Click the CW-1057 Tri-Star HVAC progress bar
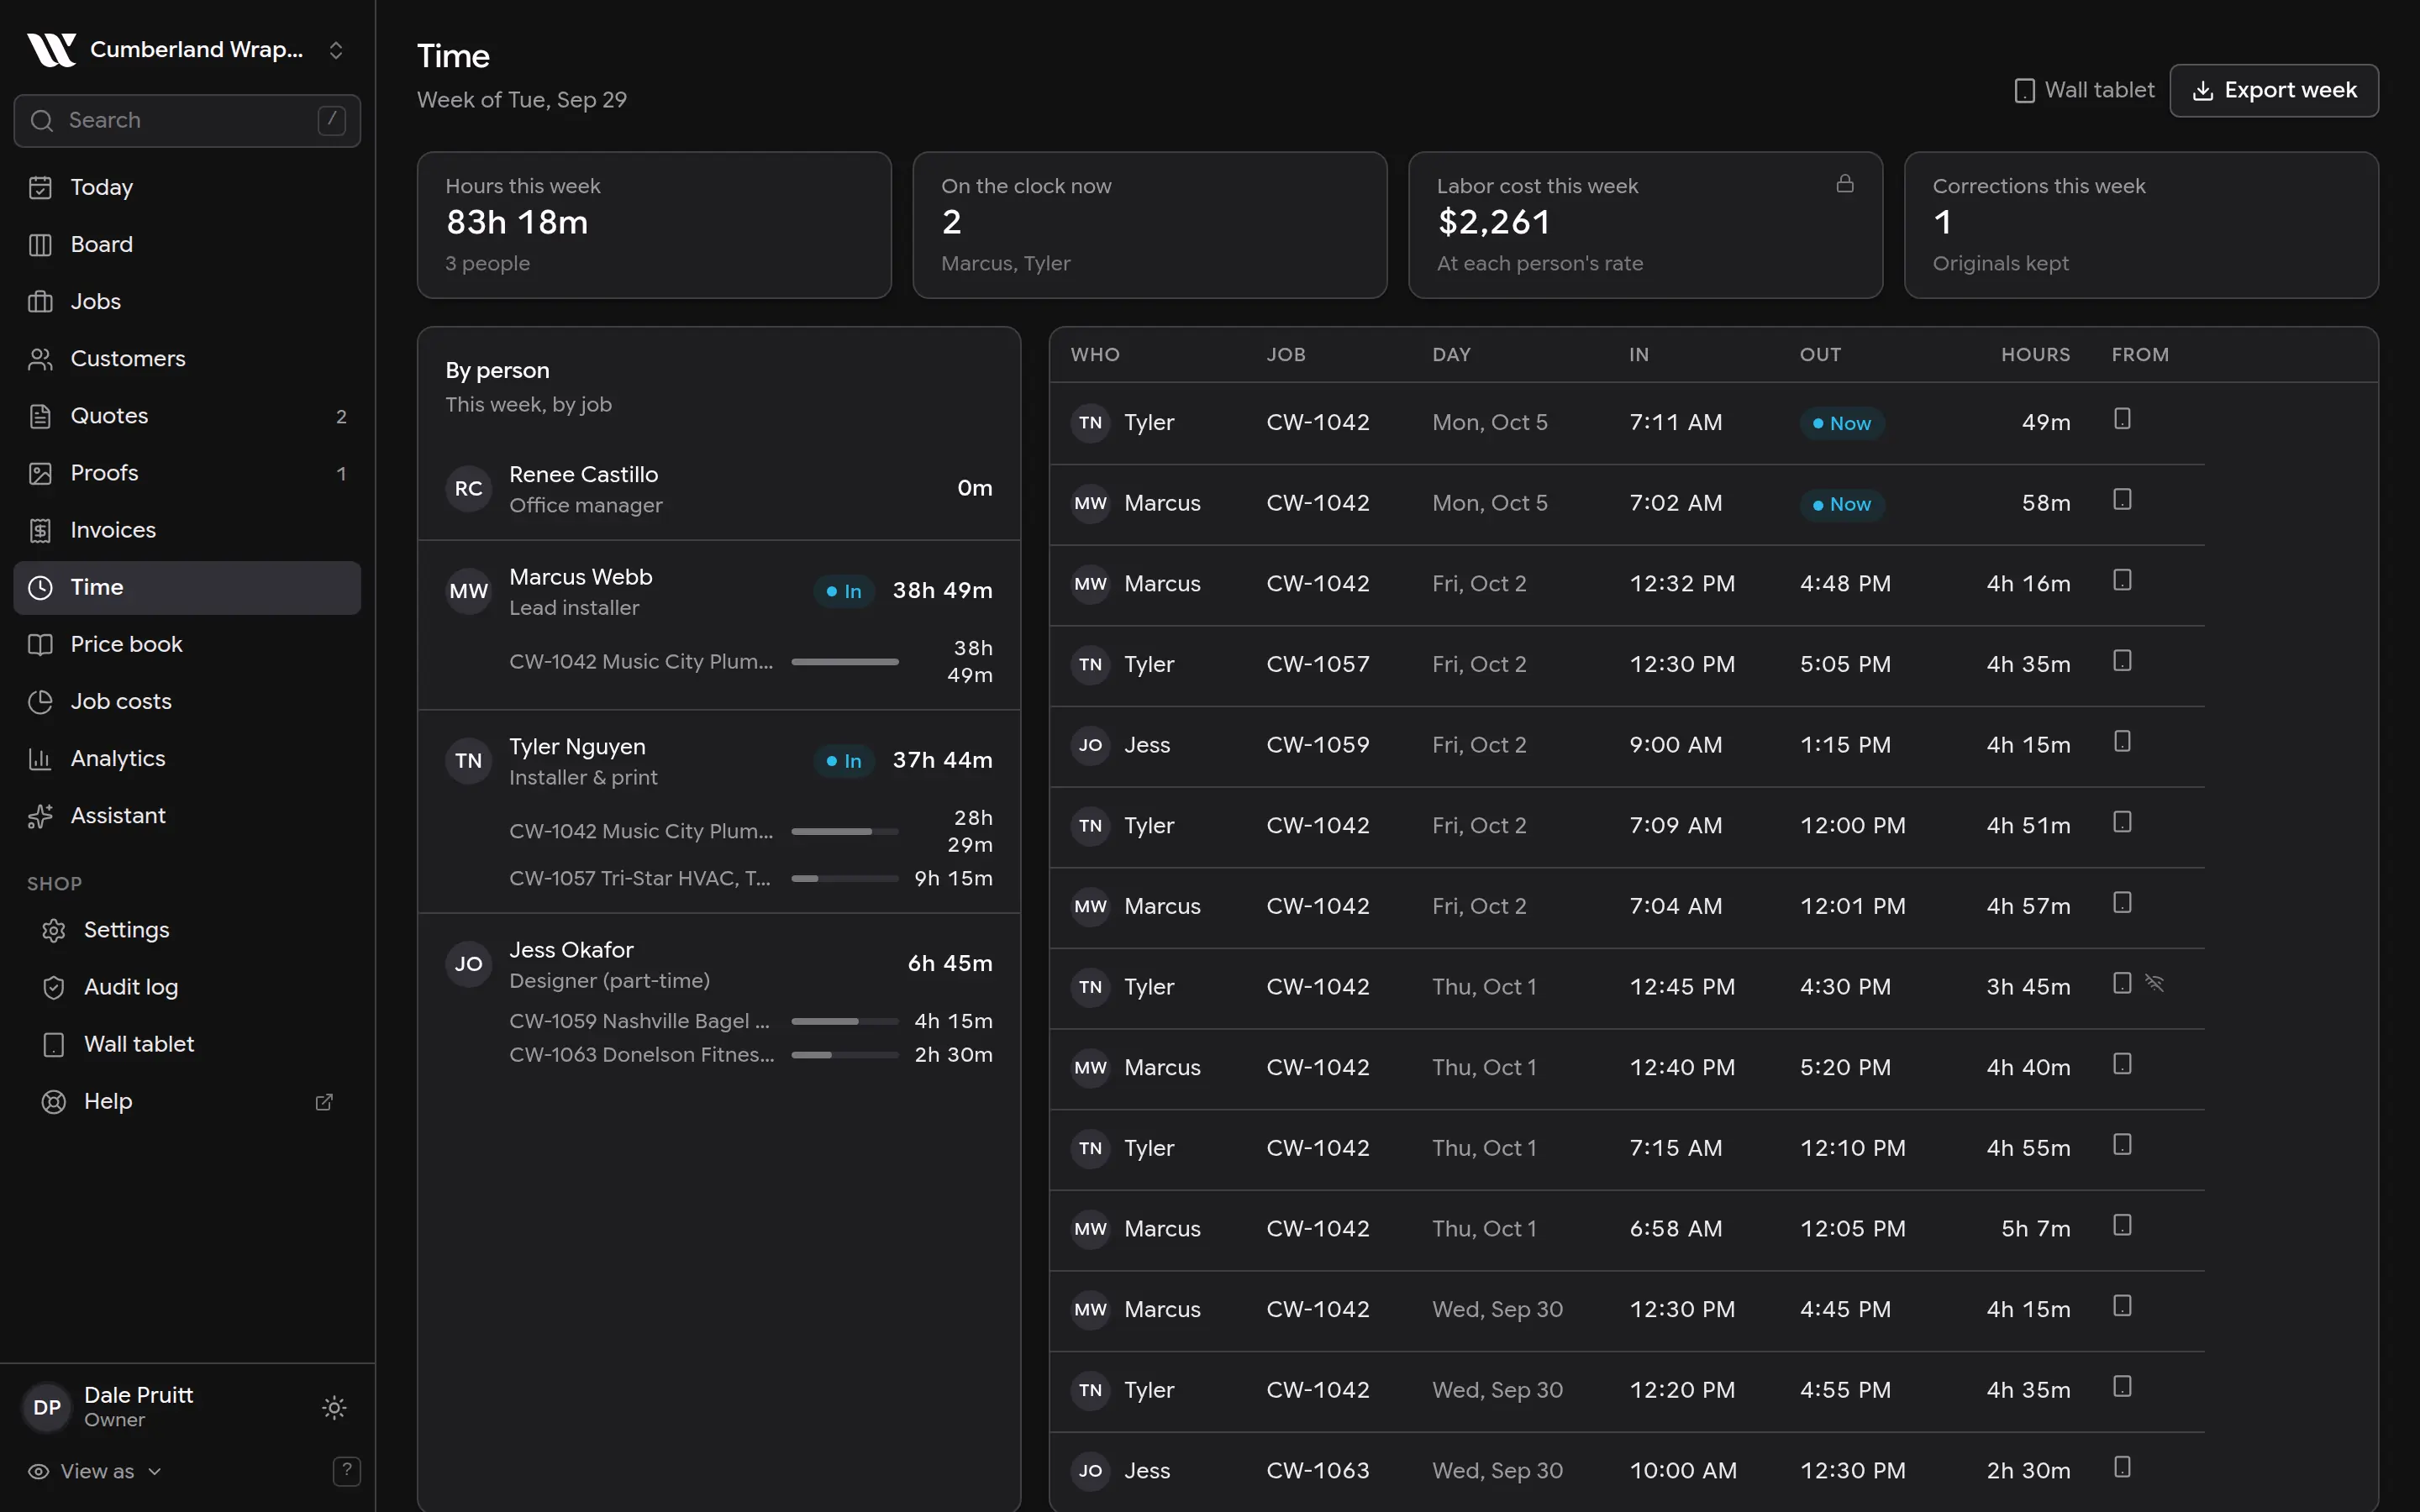The height and width of the screenshot is (1512, 2420). (x=845, y=878)
